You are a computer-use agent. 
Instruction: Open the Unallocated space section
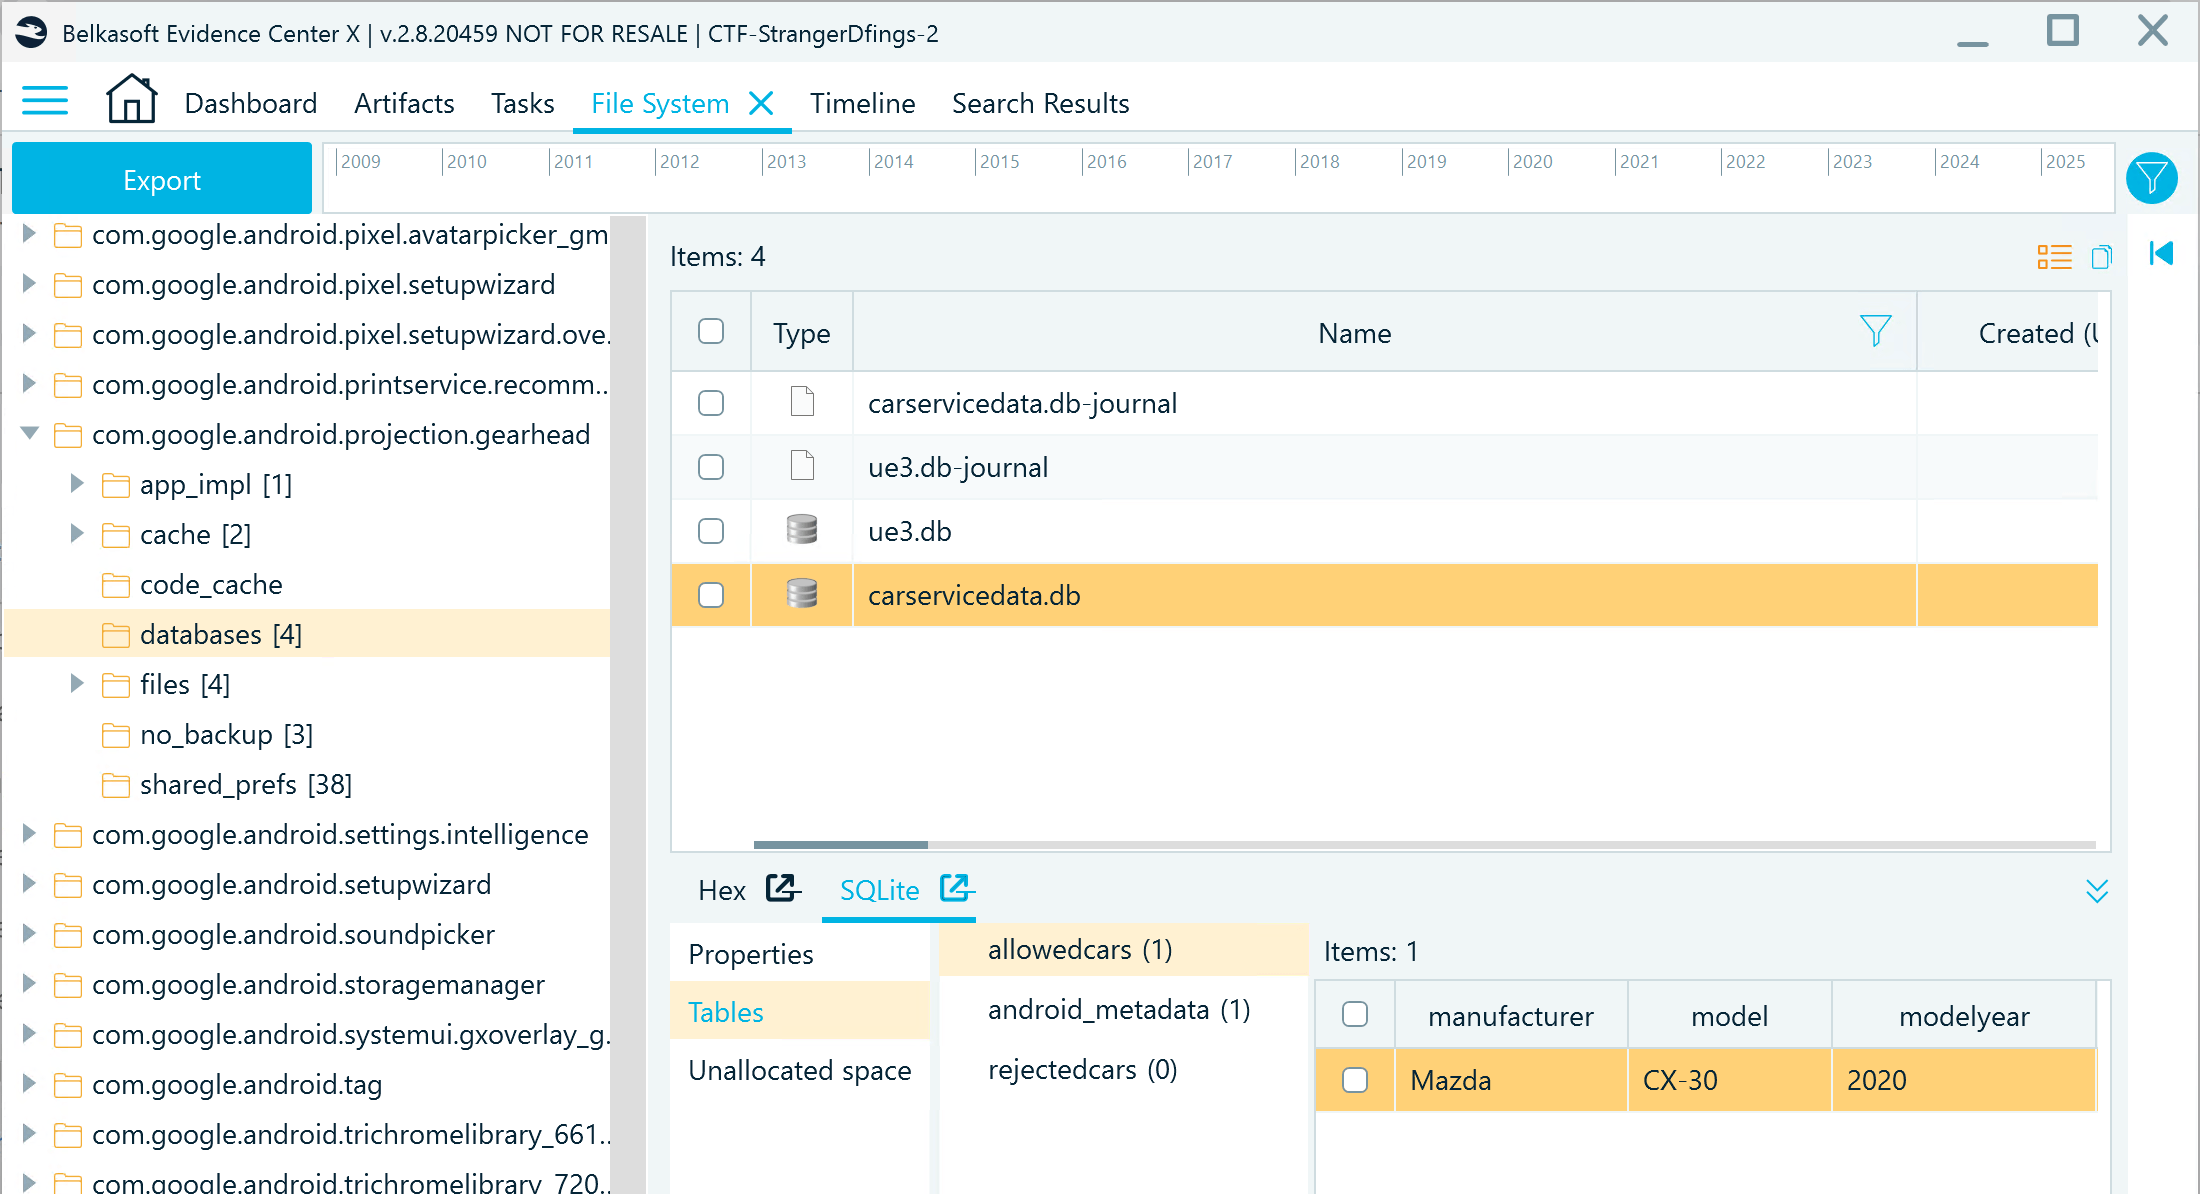(x=800, y=1070)
